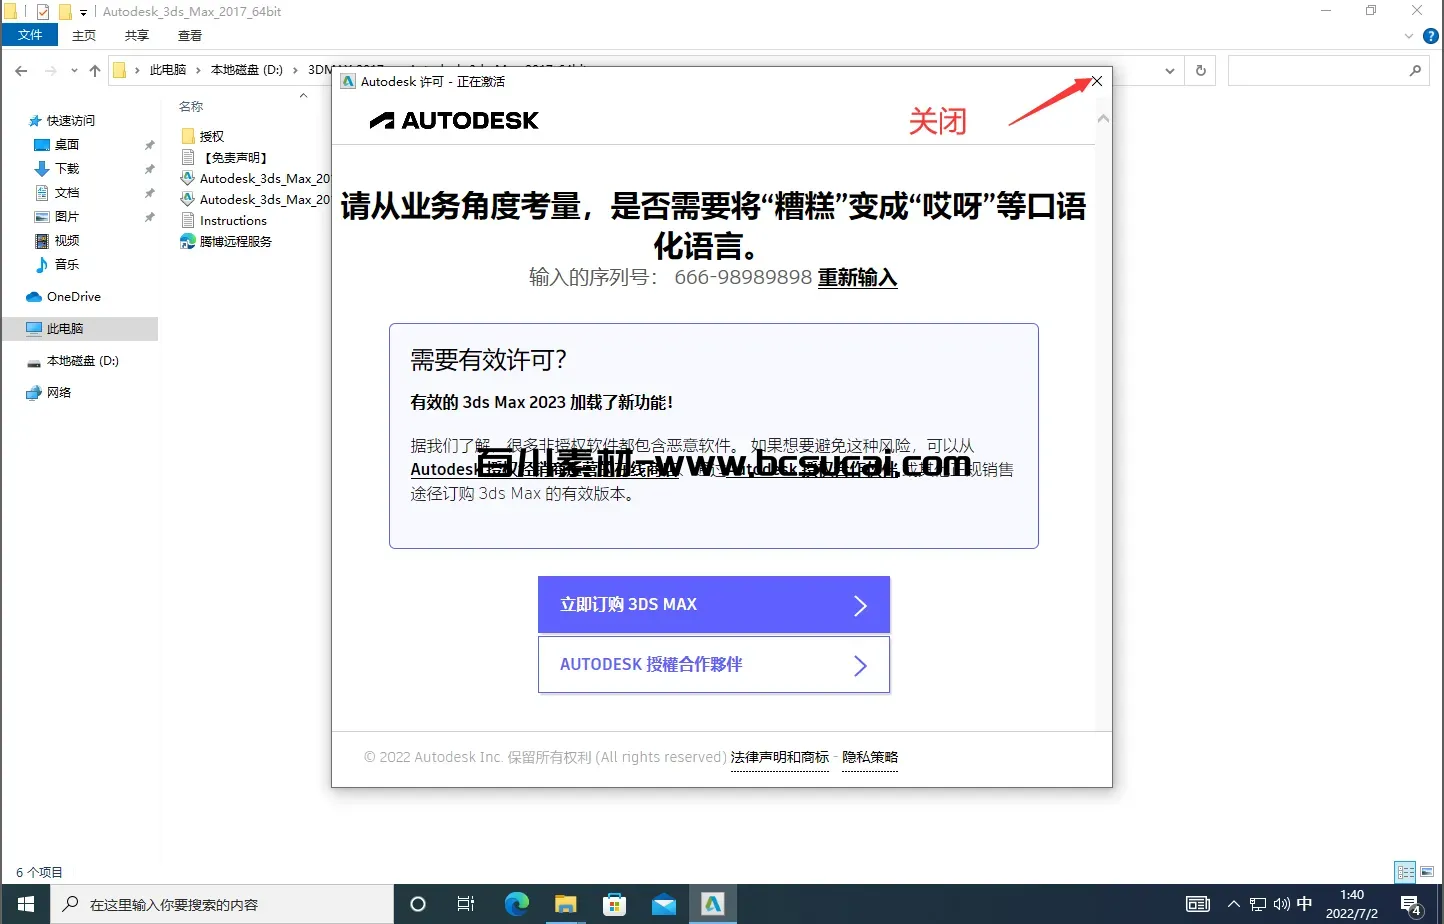The image size is (1444, 924).
Task: Click new folder quick access icon
Action: (65, 12)
